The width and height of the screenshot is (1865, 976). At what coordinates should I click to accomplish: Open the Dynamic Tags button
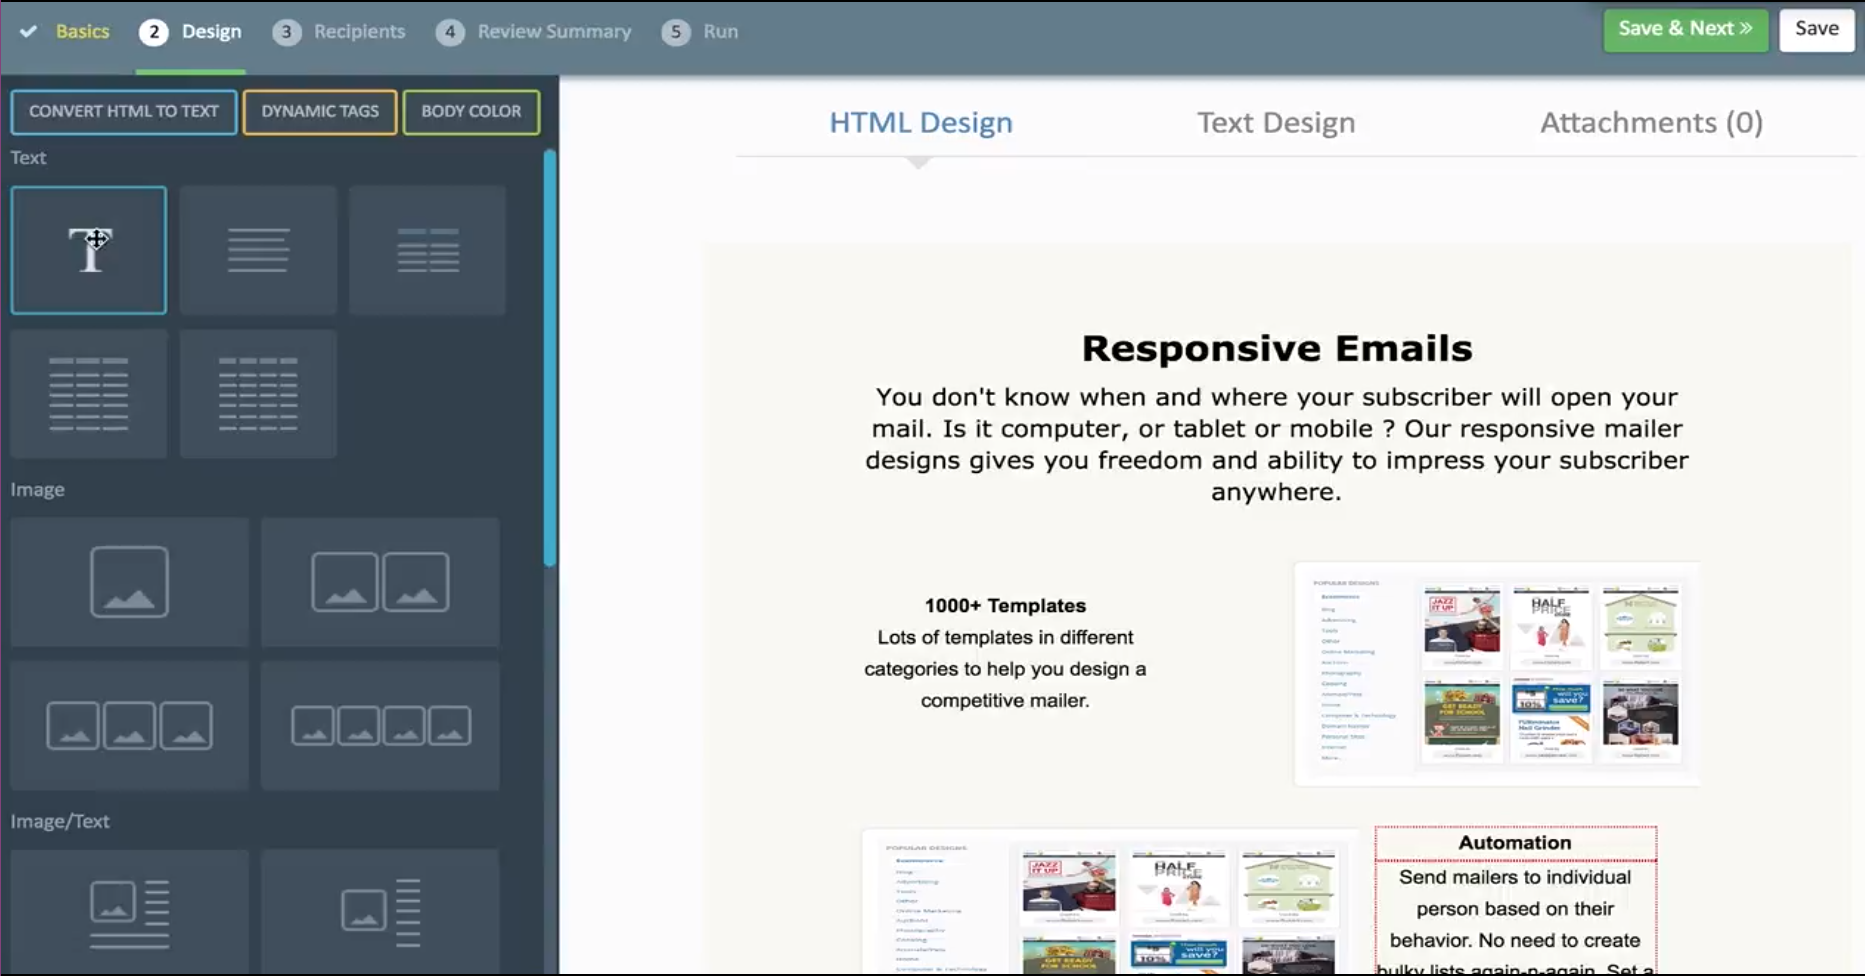coord(320,112)
